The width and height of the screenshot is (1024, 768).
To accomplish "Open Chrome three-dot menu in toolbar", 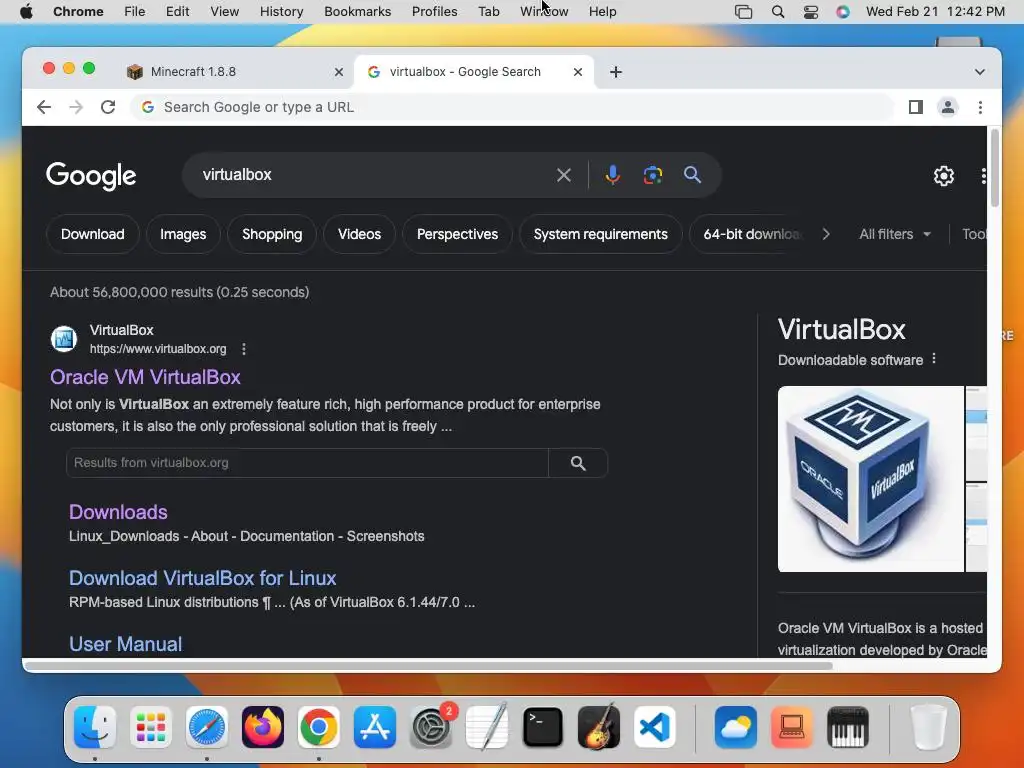I will (980, 107).
